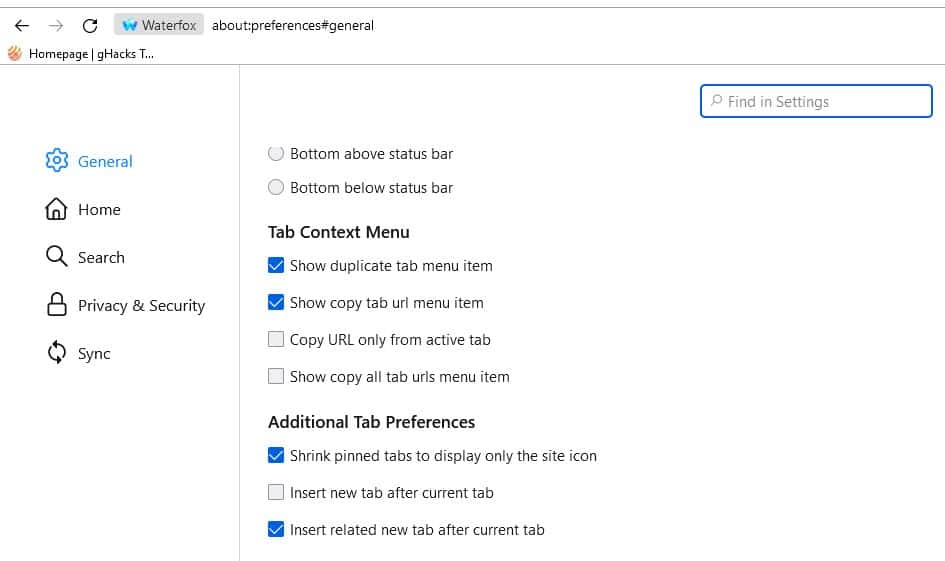
Task: Select Bottom above status bar radio
Action: pos(275,153)
